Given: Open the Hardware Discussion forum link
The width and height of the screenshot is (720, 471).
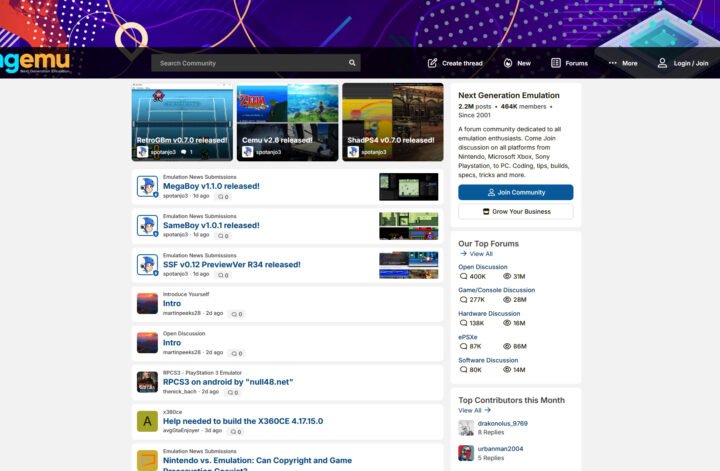Looking at the screenshot, I should pos(489,314).
